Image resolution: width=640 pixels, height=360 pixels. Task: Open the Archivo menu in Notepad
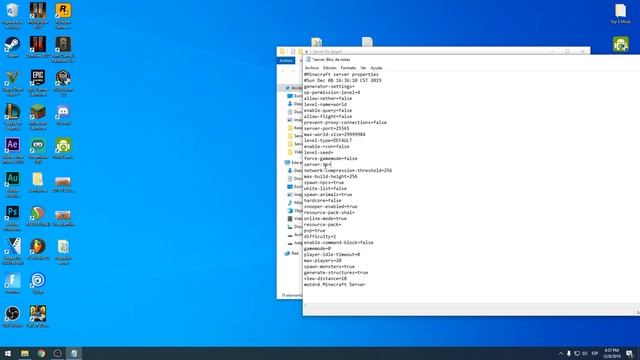[312, 68]
